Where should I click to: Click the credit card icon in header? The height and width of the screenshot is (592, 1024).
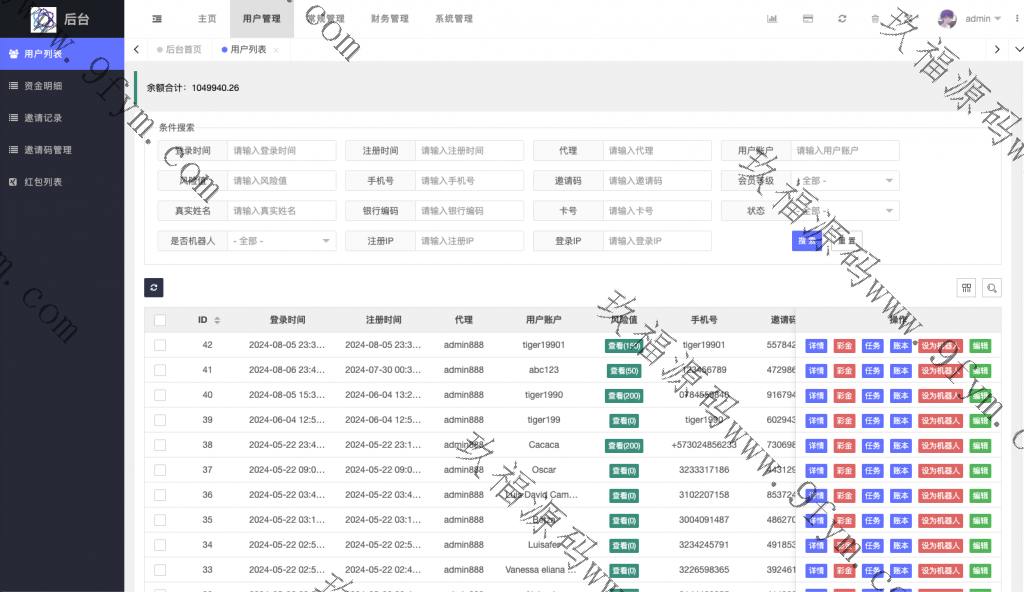pos(808,19)
